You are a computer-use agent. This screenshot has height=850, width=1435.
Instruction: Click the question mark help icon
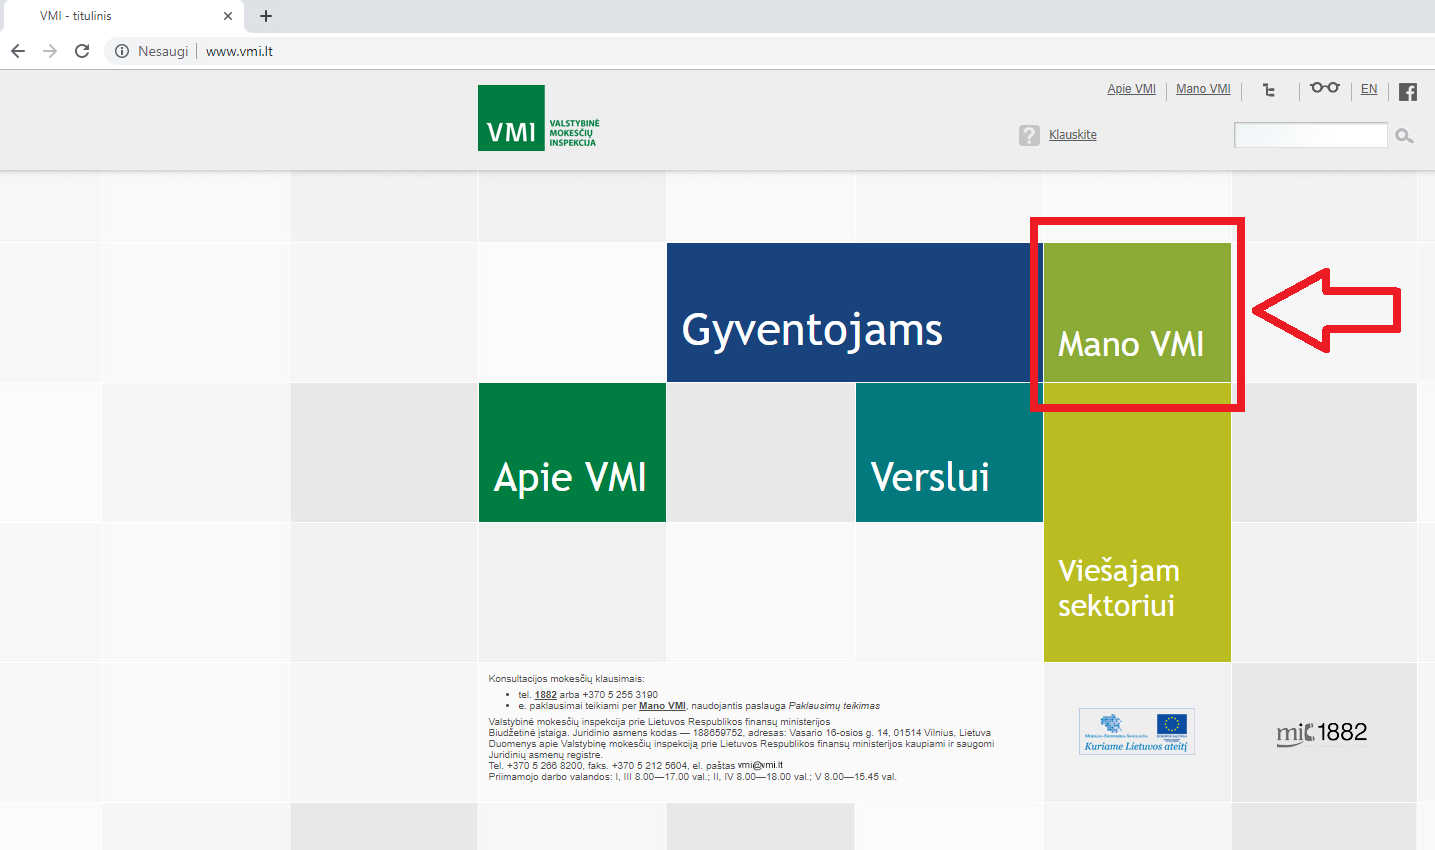[1029, 135]
